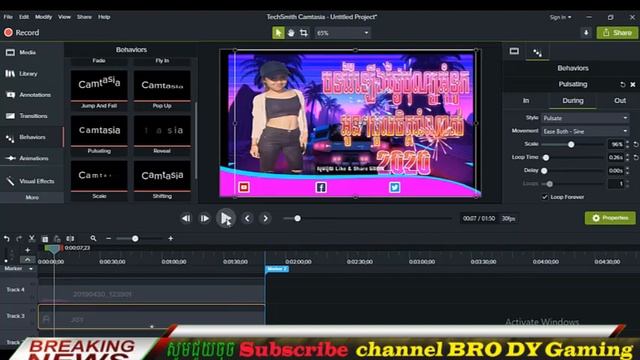Select the Reveal behavior thumbnail
Image resolution: width=640 pixels, height=360 pixels.
point(162,130)
